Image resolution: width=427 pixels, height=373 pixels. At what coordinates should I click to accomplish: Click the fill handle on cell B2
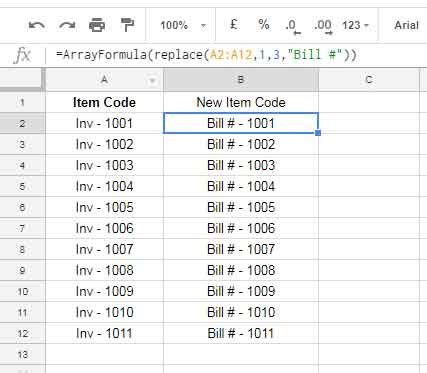(x=318, y=133)
